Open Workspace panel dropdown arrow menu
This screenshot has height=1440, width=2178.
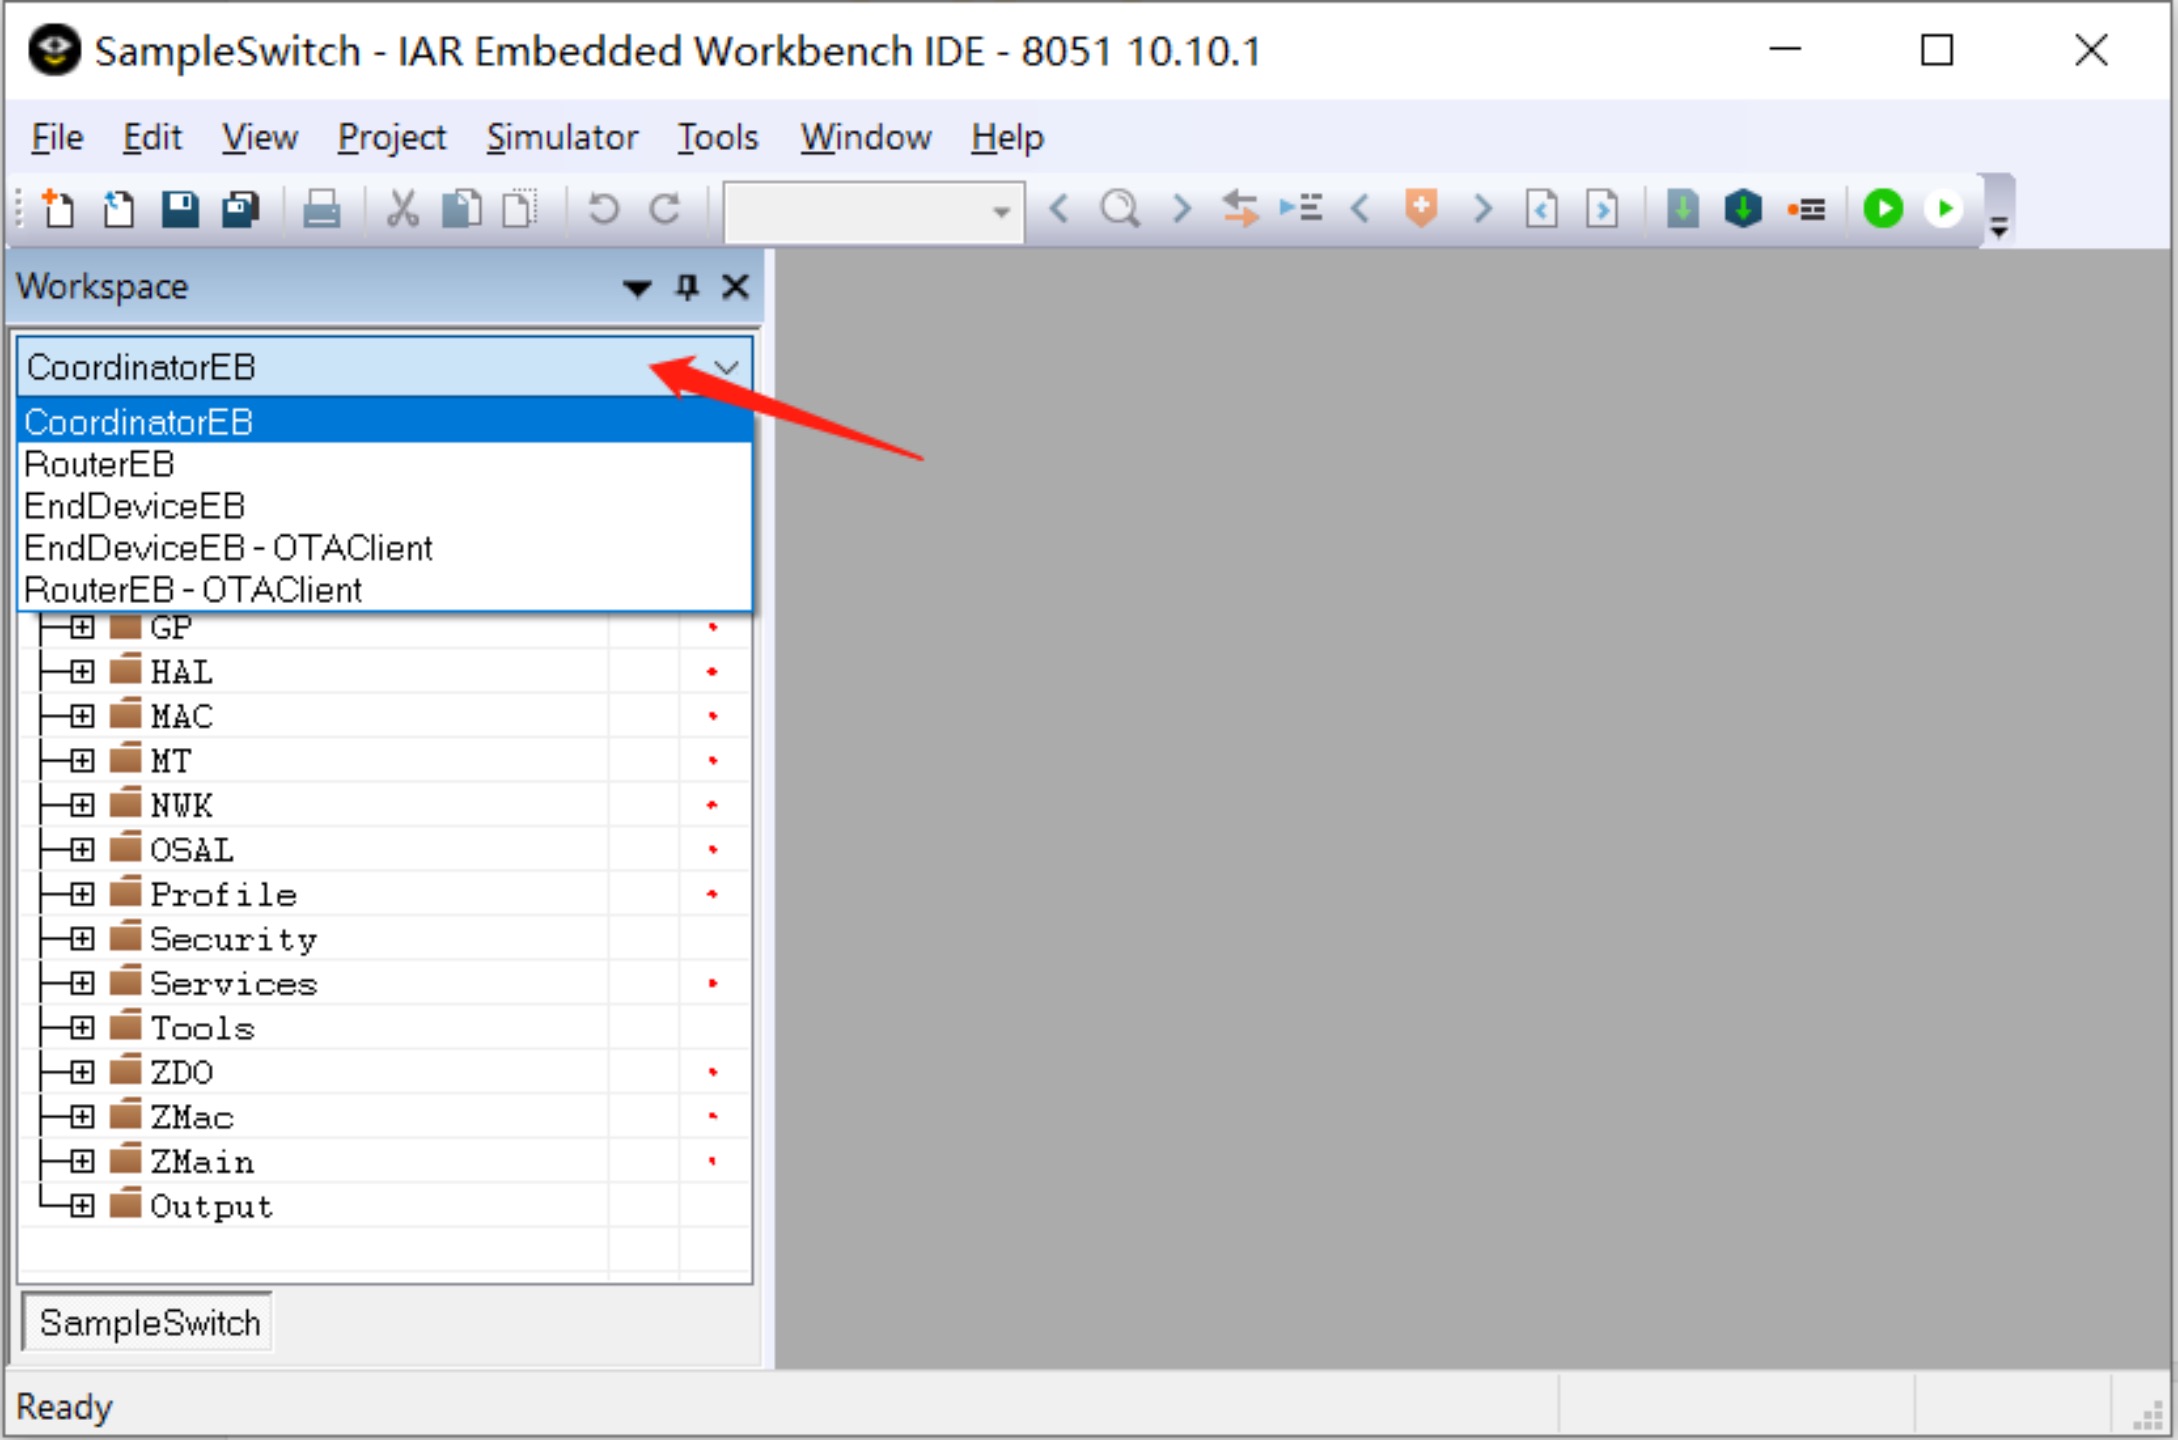coord(637,289)
